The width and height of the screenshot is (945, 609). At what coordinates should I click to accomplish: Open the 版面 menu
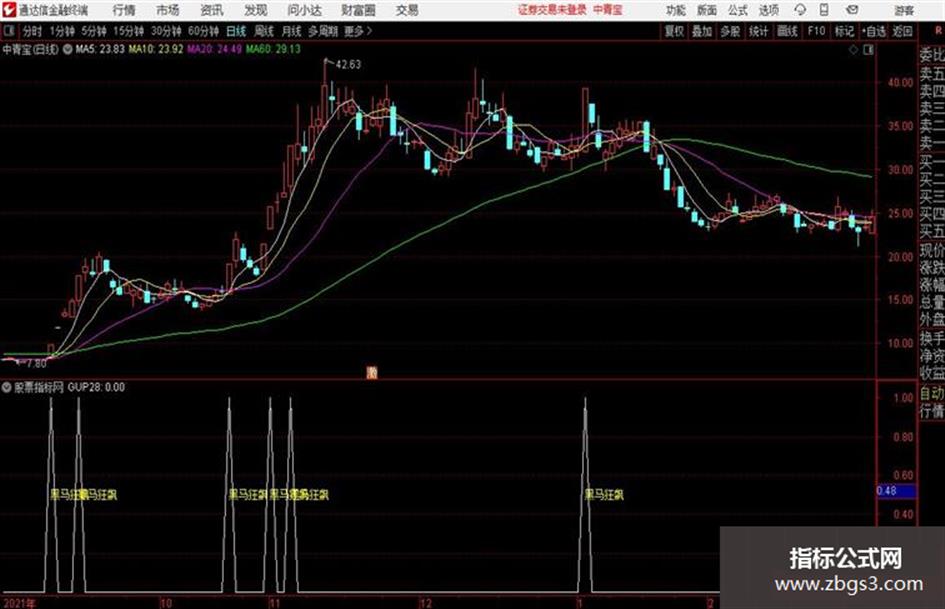tap(707, 10)
